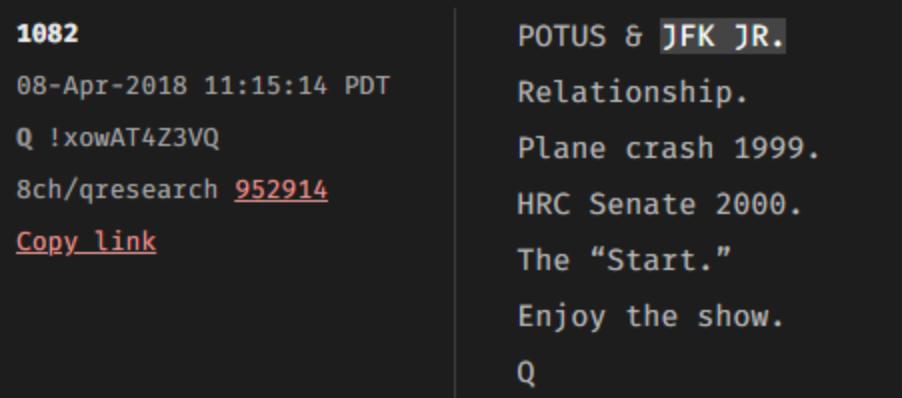Click the highlighted JFK JR. text
This screenshot has width=902, height=398.
(723, 37)
